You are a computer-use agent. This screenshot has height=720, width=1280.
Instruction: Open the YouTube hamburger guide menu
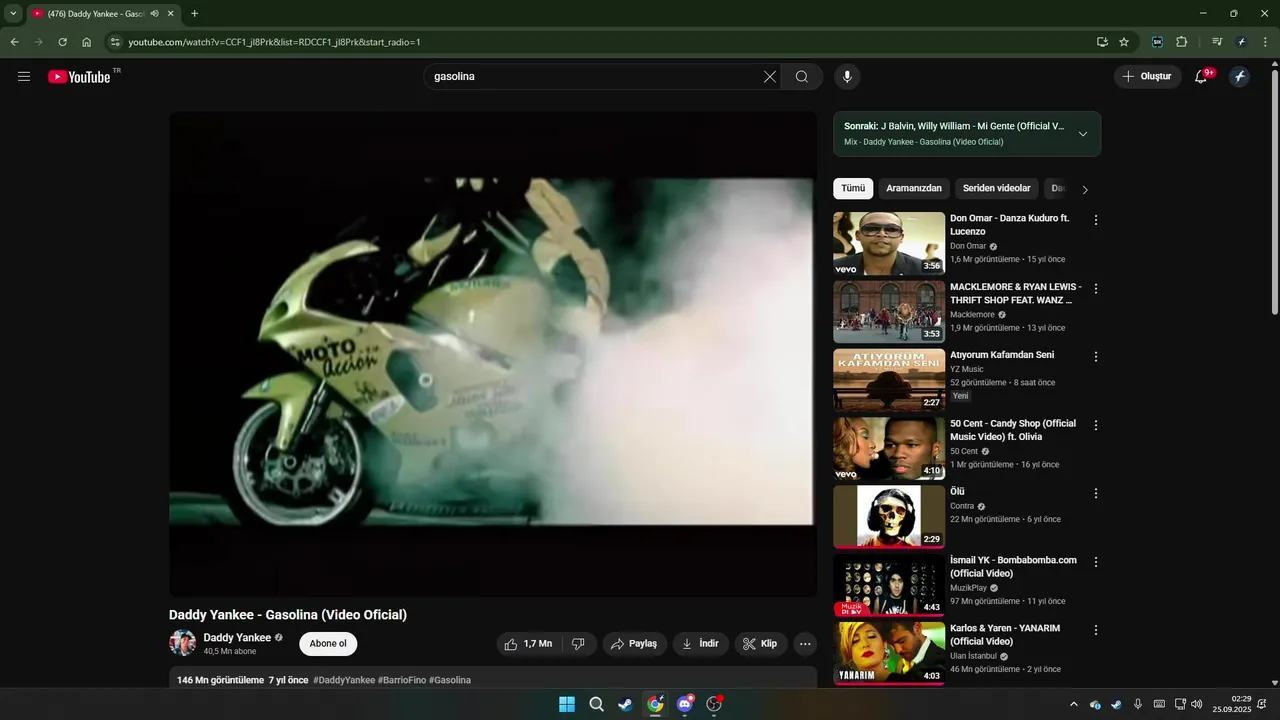[x=24, y=76]
